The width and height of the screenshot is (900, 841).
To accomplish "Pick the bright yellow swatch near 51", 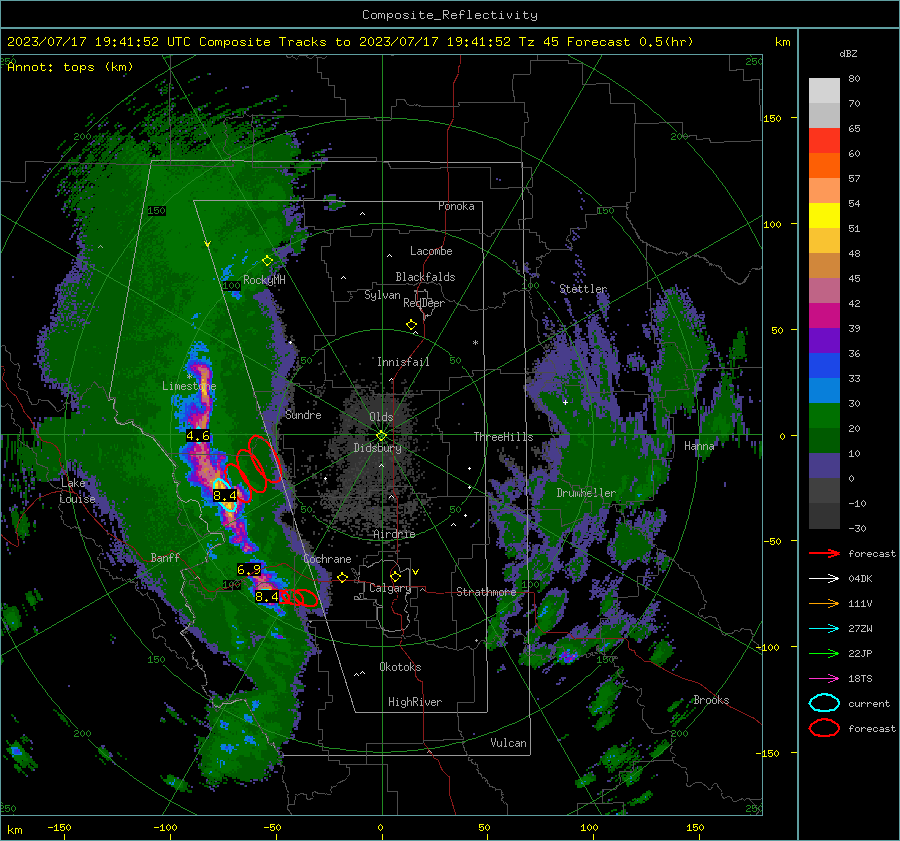I will pyautogui.click(x=824, y=216).
